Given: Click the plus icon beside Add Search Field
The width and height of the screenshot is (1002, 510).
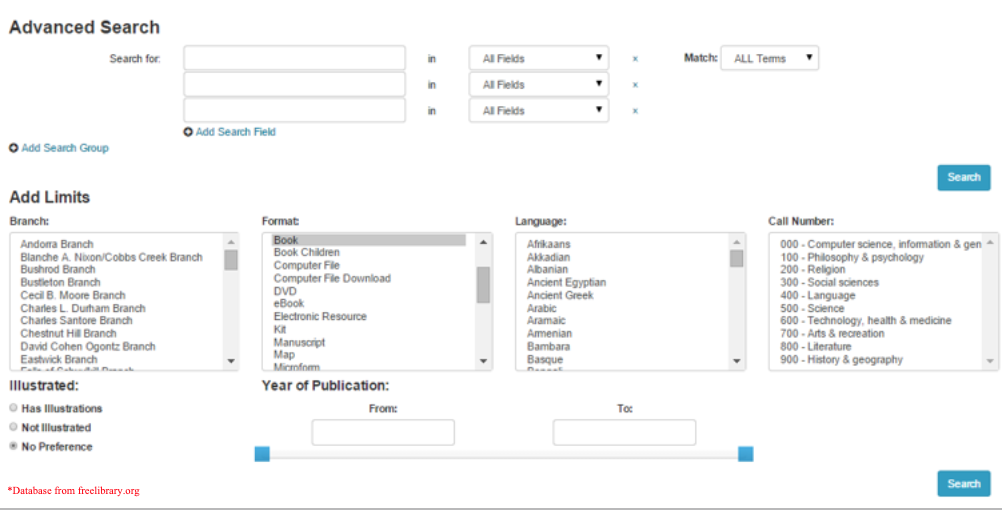Looking at the screenshot, I should pos(188,132).
